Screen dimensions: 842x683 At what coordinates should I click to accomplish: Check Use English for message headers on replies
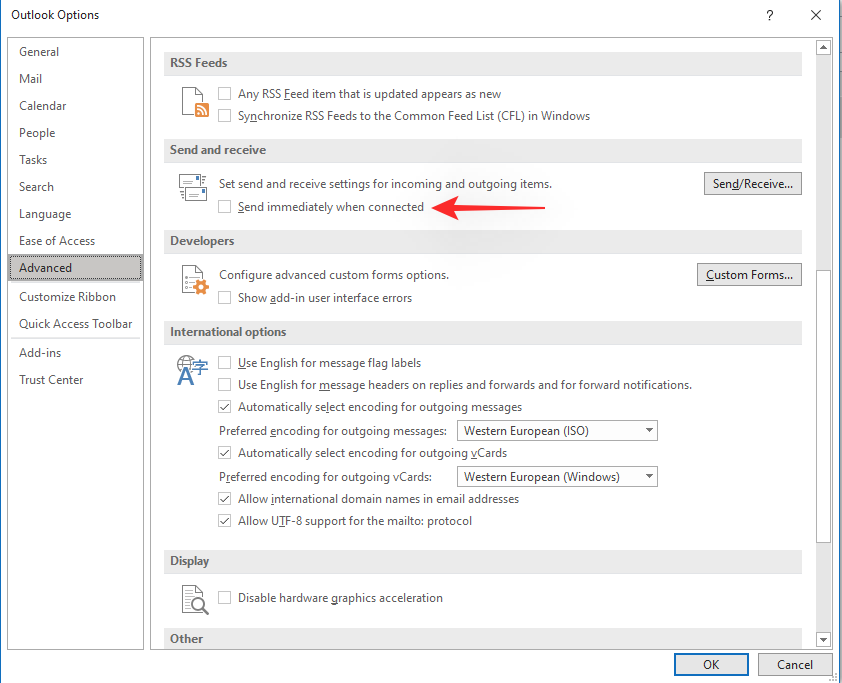(224, 384)
